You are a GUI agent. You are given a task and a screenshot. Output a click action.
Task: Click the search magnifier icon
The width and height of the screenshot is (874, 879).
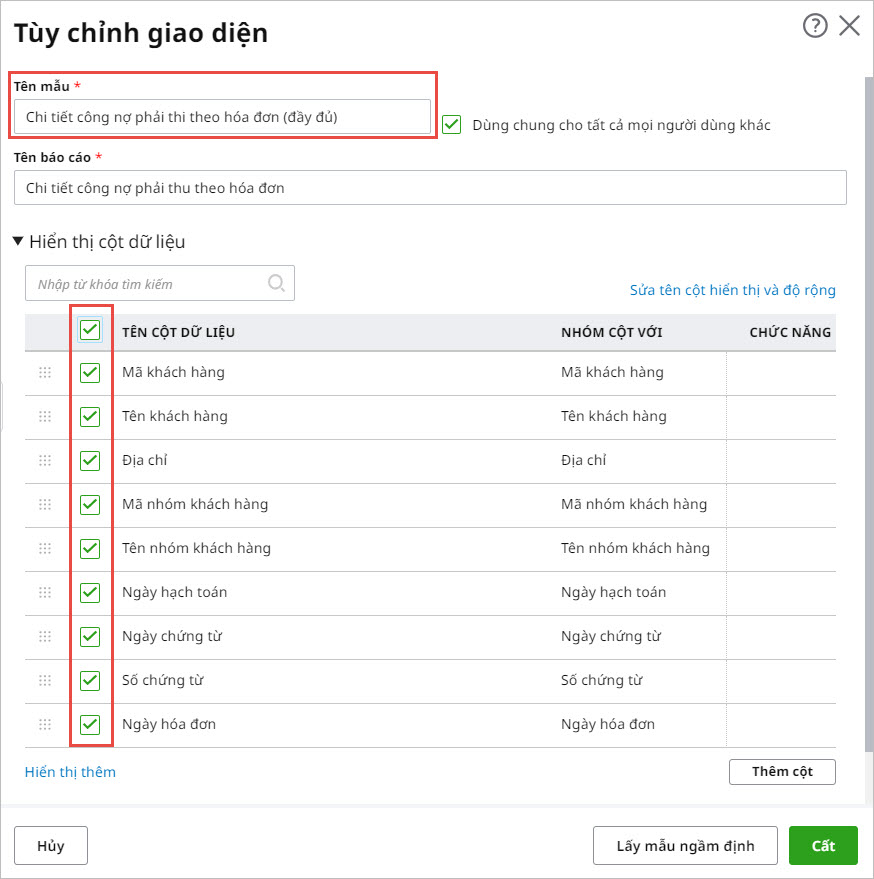tap(277, 283)
